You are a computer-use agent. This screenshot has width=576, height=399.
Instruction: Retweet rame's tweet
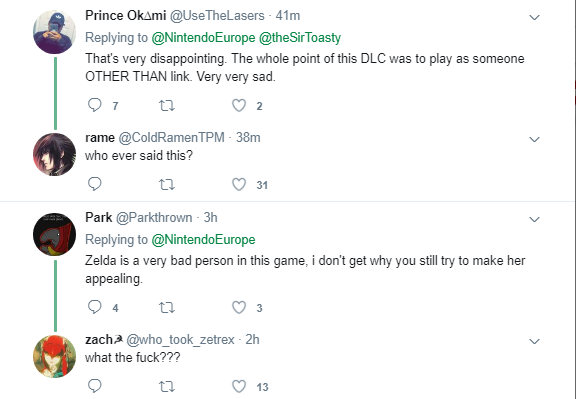point(167,184)
